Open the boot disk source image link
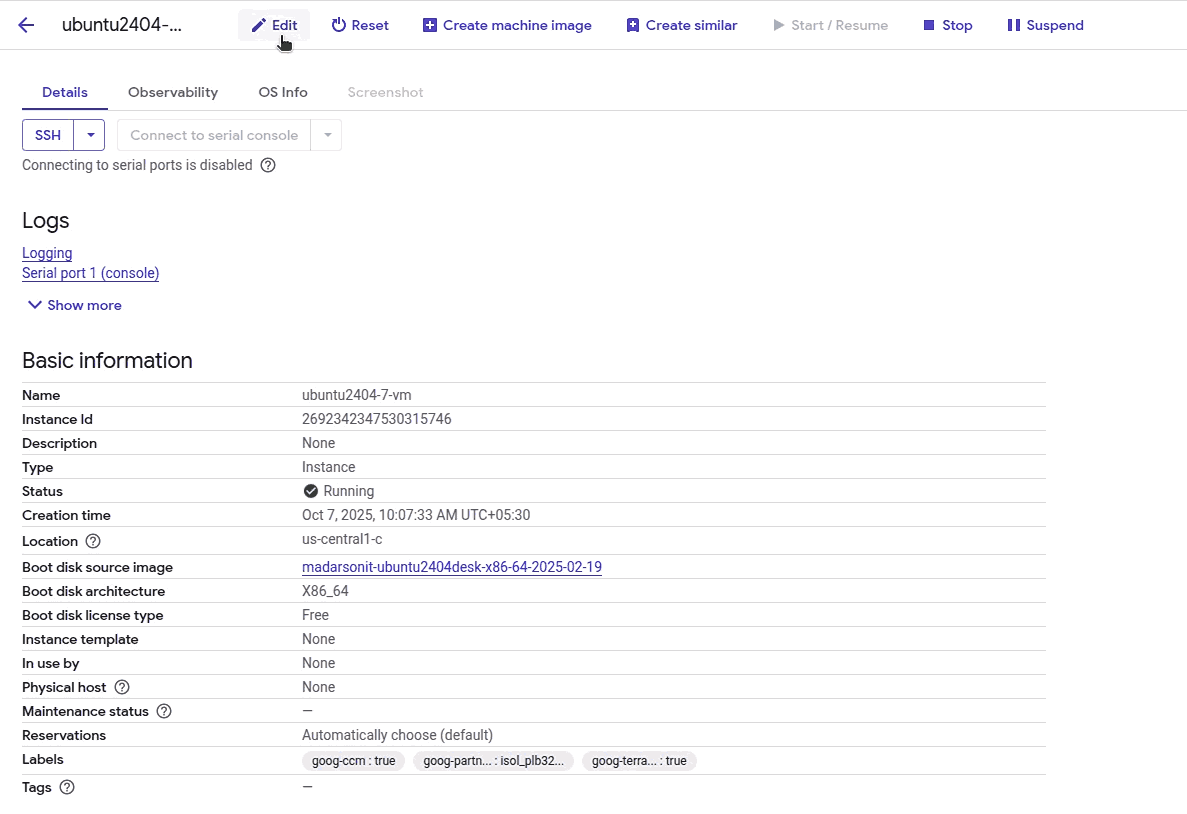The height and width of the screenshot is (814, 1187). (x=452, y=567)
